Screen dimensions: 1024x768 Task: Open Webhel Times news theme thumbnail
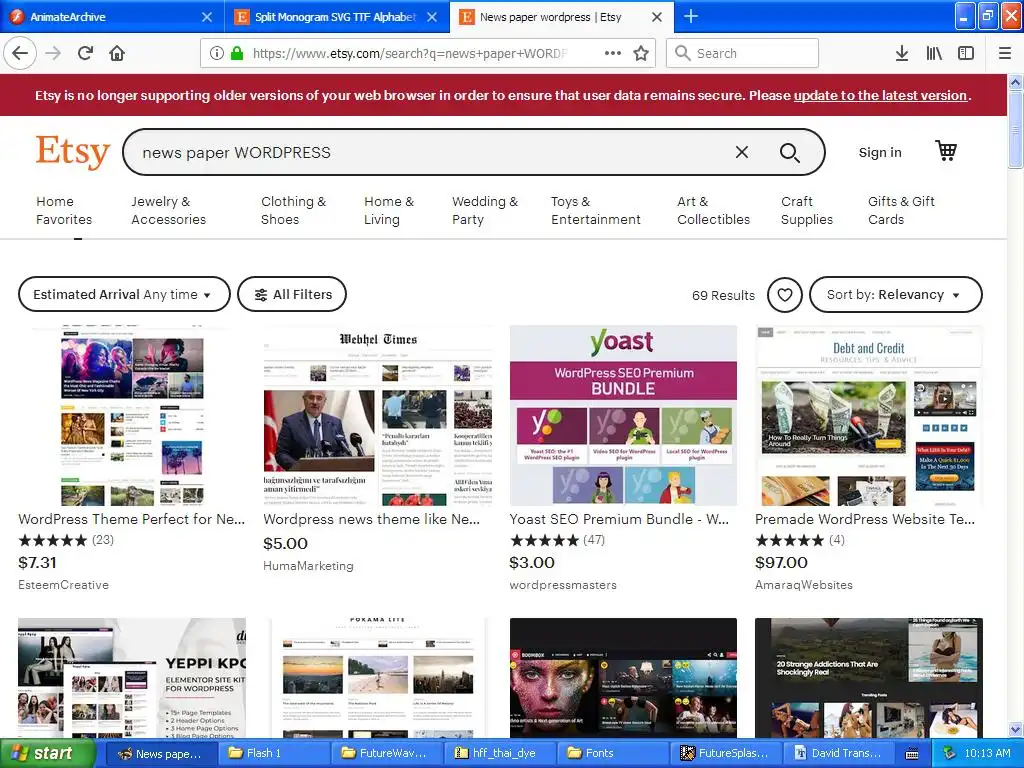click(377, 415)
